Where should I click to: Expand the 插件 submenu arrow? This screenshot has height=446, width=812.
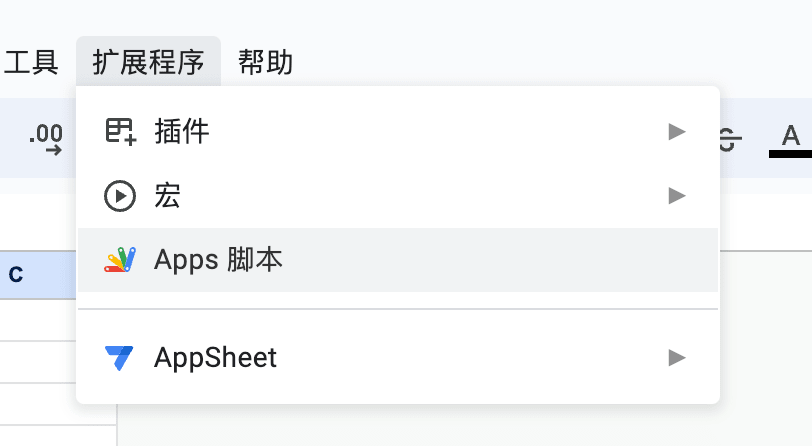(677, 132)
